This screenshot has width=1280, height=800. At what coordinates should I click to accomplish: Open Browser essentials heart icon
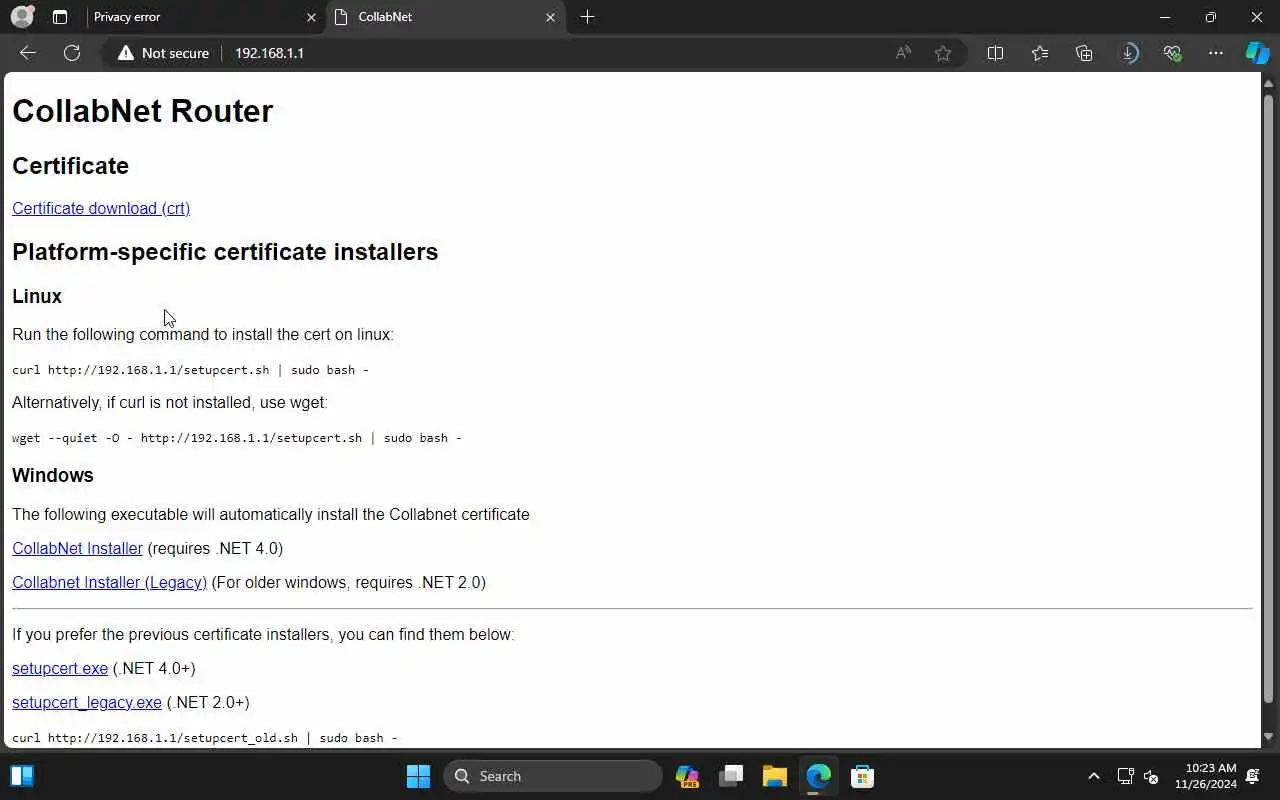tap(1173, 53)
